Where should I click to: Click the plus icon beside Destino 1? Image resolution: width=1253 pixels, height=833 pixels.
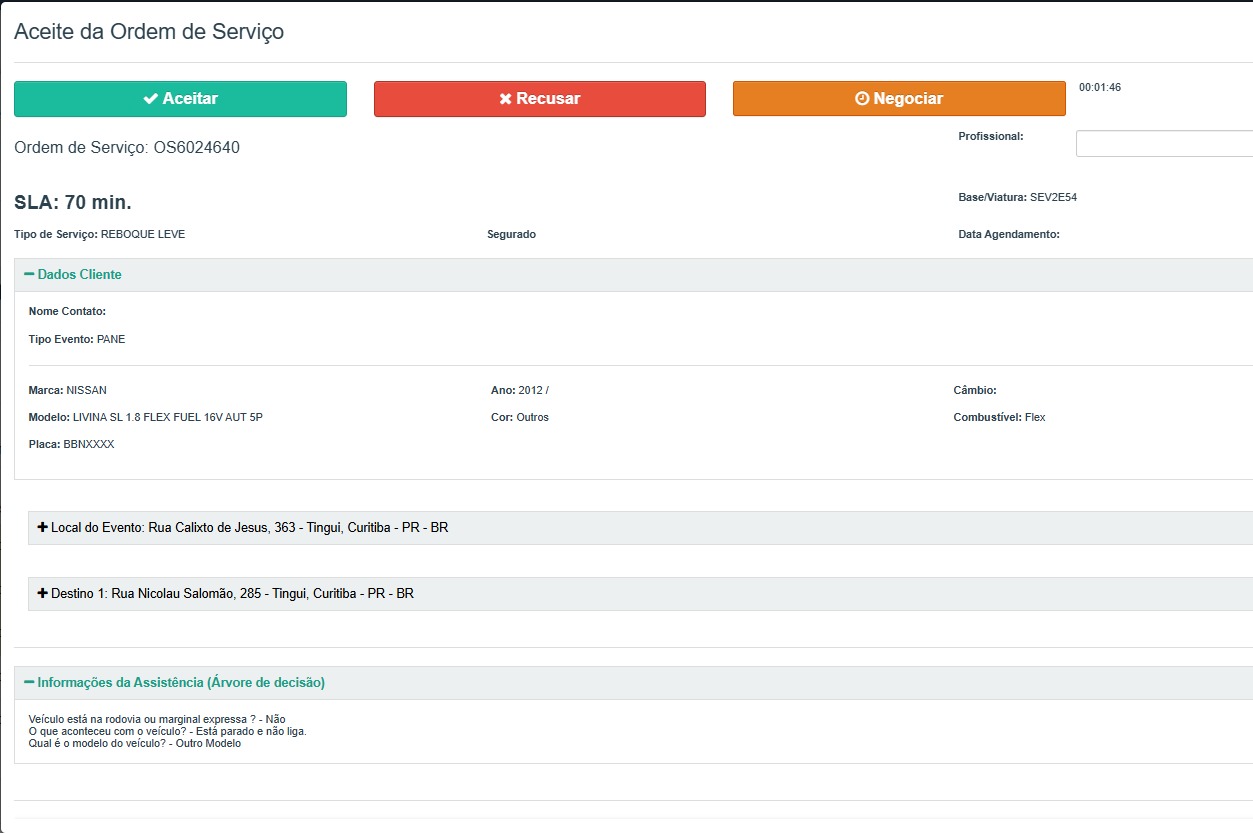pyautogui.click(x=42, y=593)
